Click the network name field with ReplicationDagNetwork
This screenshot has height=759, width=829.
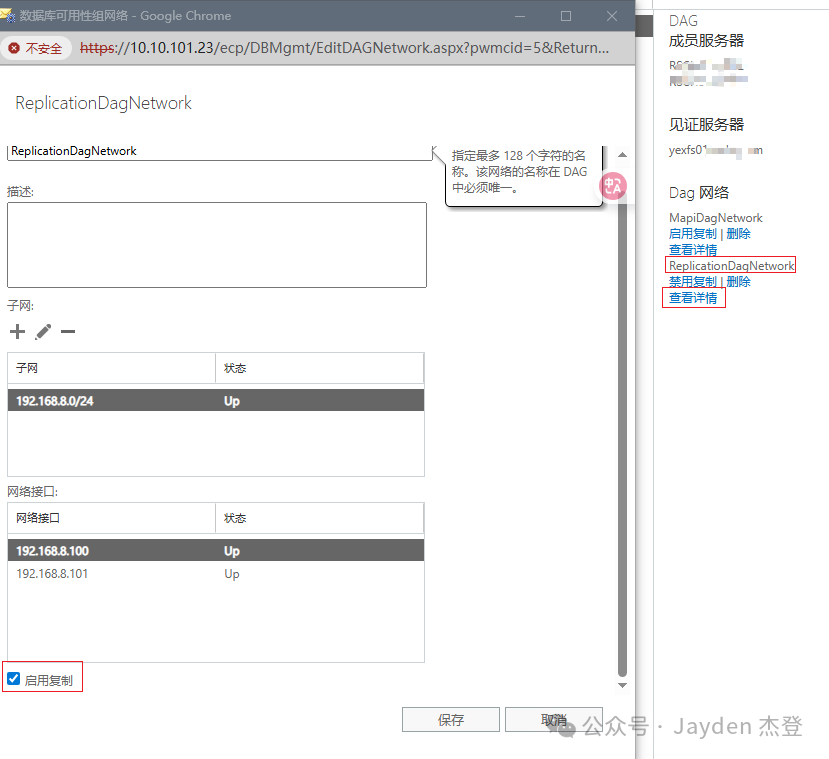218,151
